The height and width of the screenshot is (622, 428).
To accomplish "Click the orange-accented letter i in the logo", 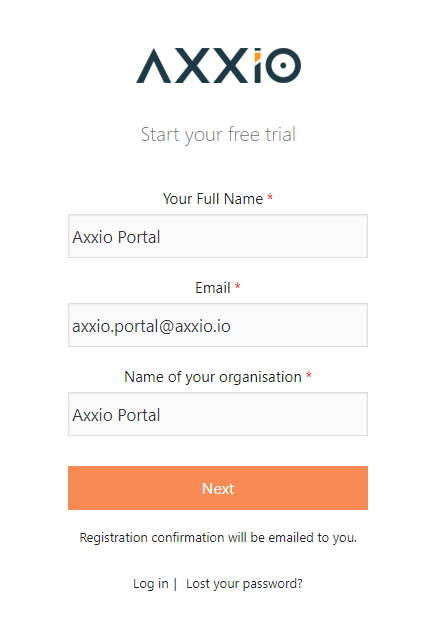I will pos(257,65).
